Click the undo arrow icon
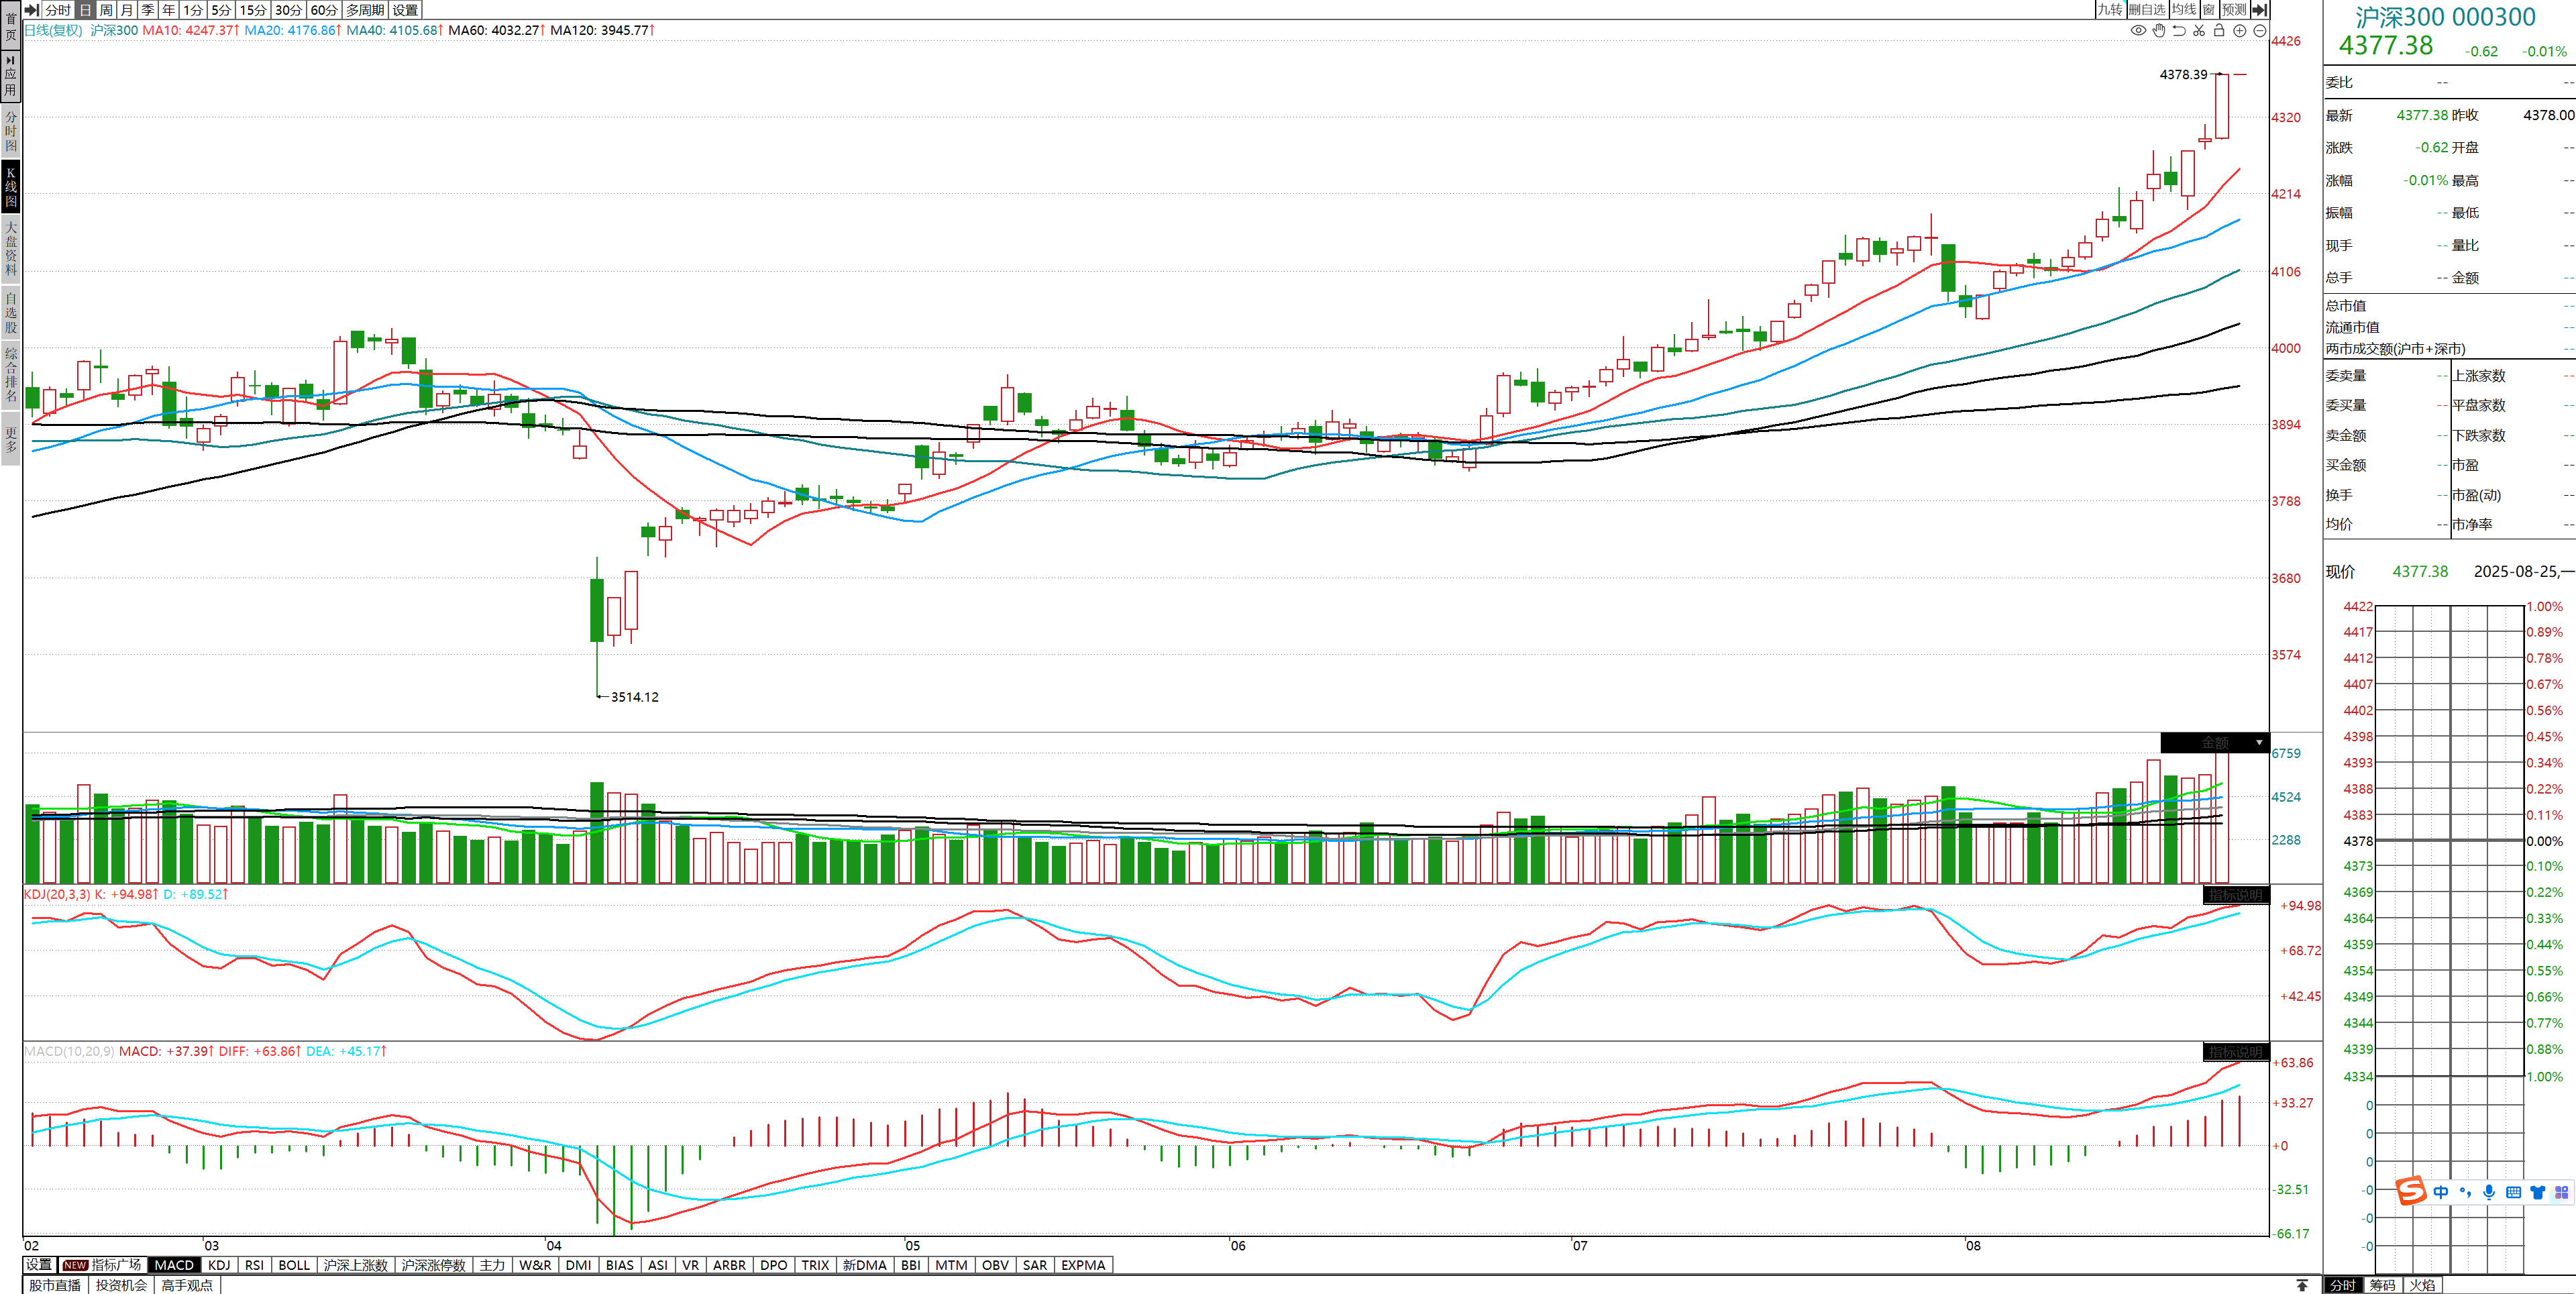Screen dimensions: 2576x1294 coord(2179,31)
